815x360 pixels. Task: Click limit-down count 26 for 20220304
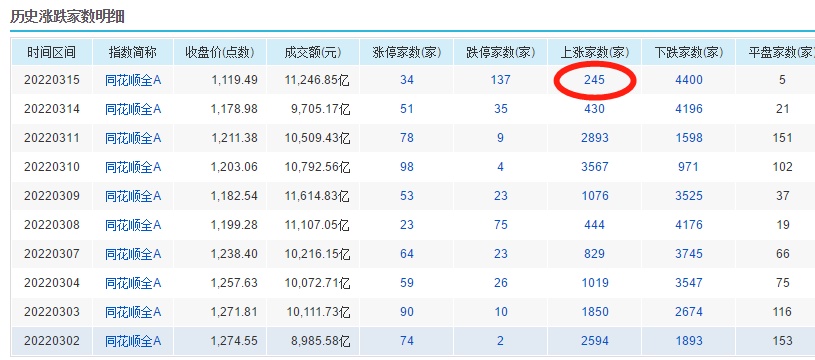[x=501, y=283]
